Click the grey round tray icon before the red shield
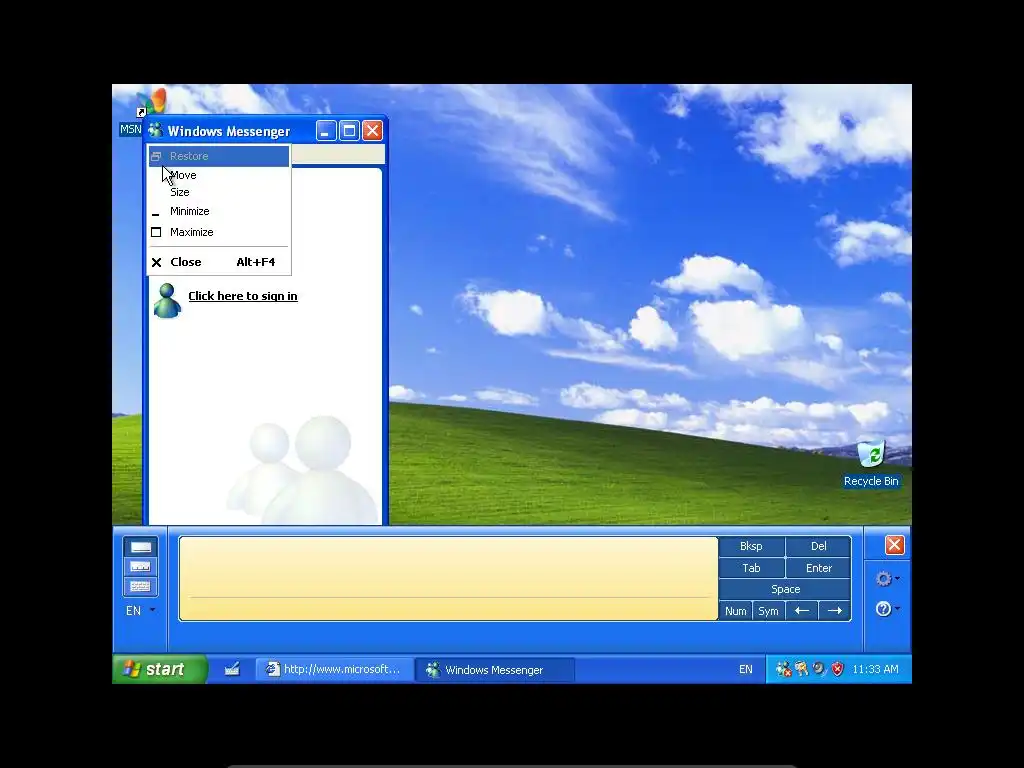This screenshot has height=768, width=1024. (819, 669)
